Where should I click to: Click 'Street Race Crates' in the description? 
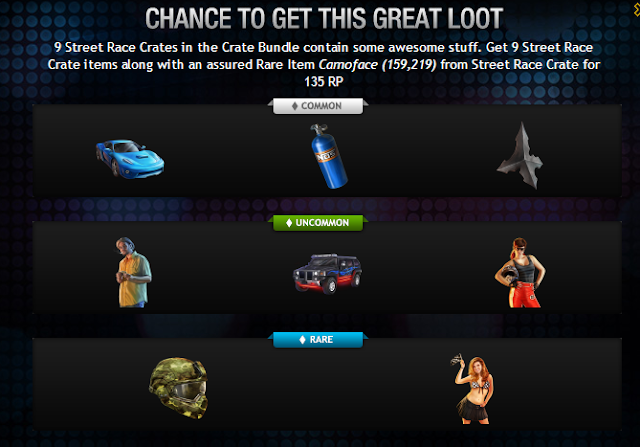point(121,47)
